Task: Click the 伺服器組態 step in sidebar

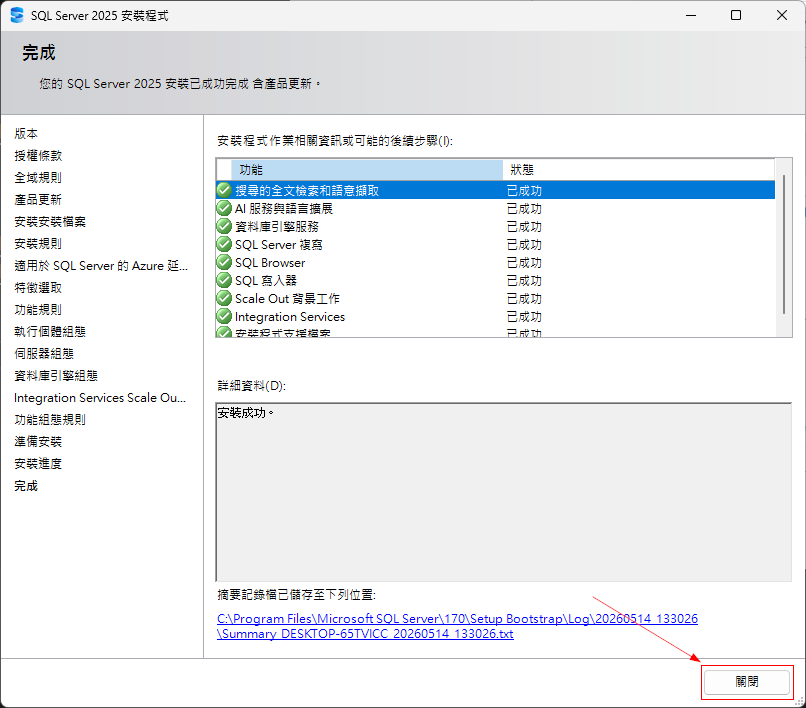Action: (x=44, y=354)
